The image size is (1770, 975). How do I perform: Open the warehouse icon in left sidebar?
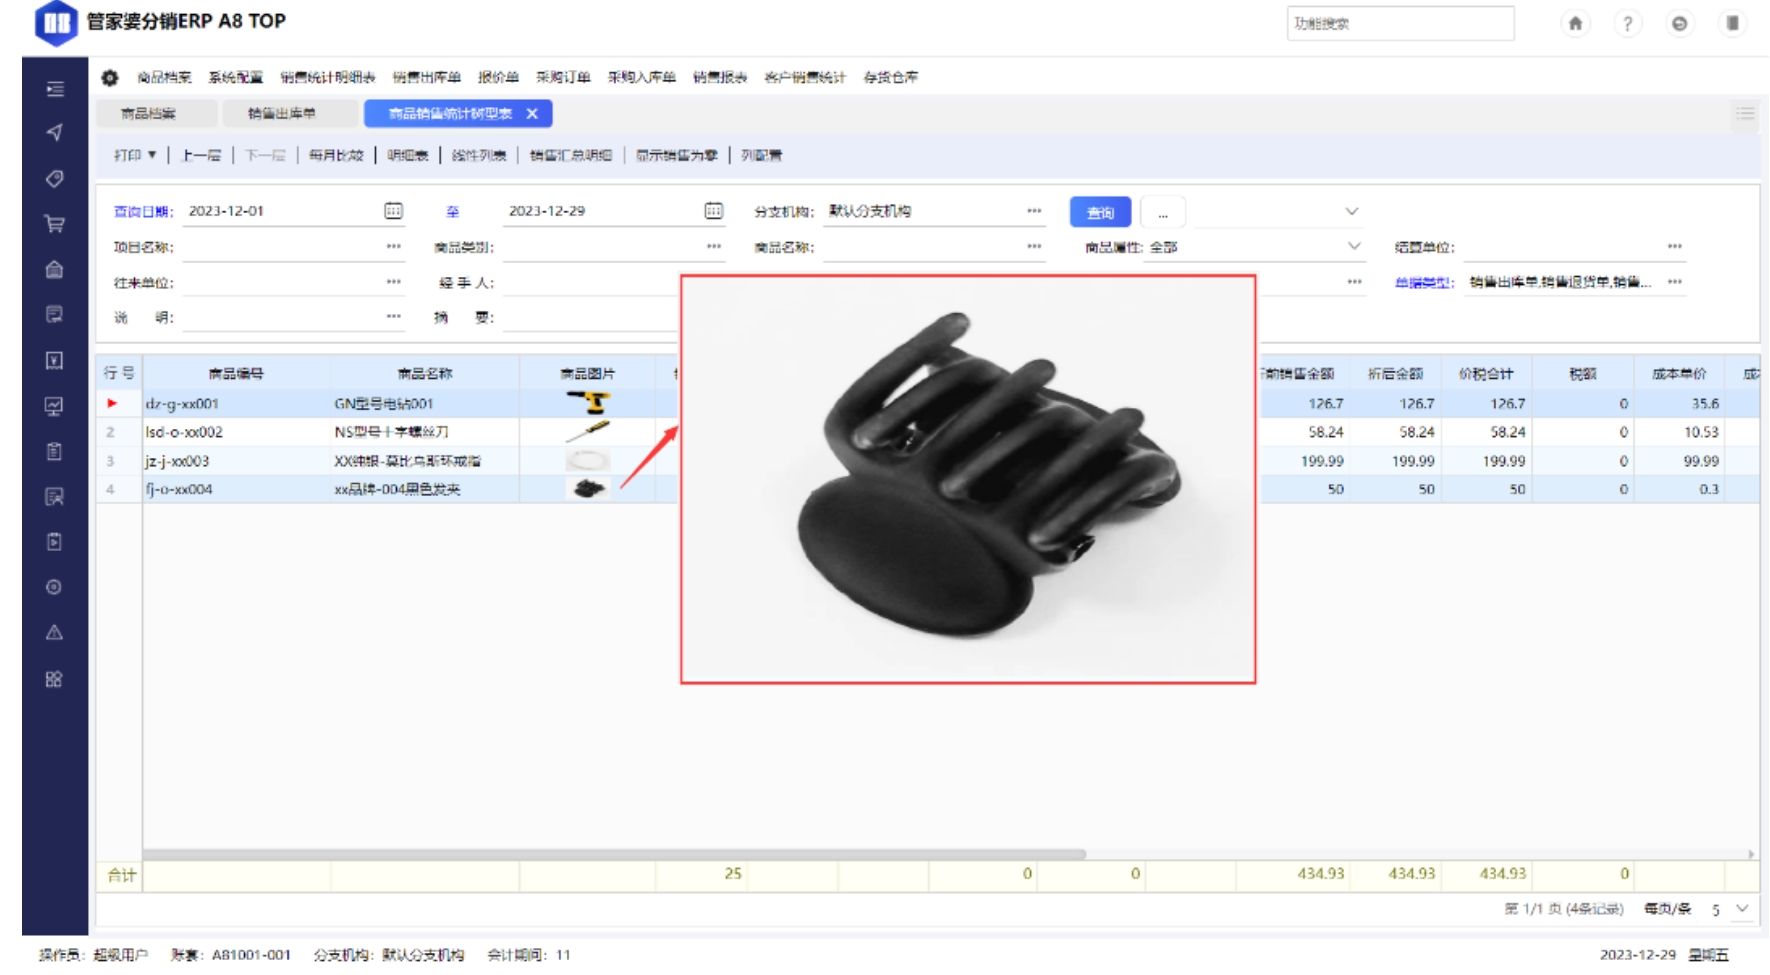click(55, 269)
